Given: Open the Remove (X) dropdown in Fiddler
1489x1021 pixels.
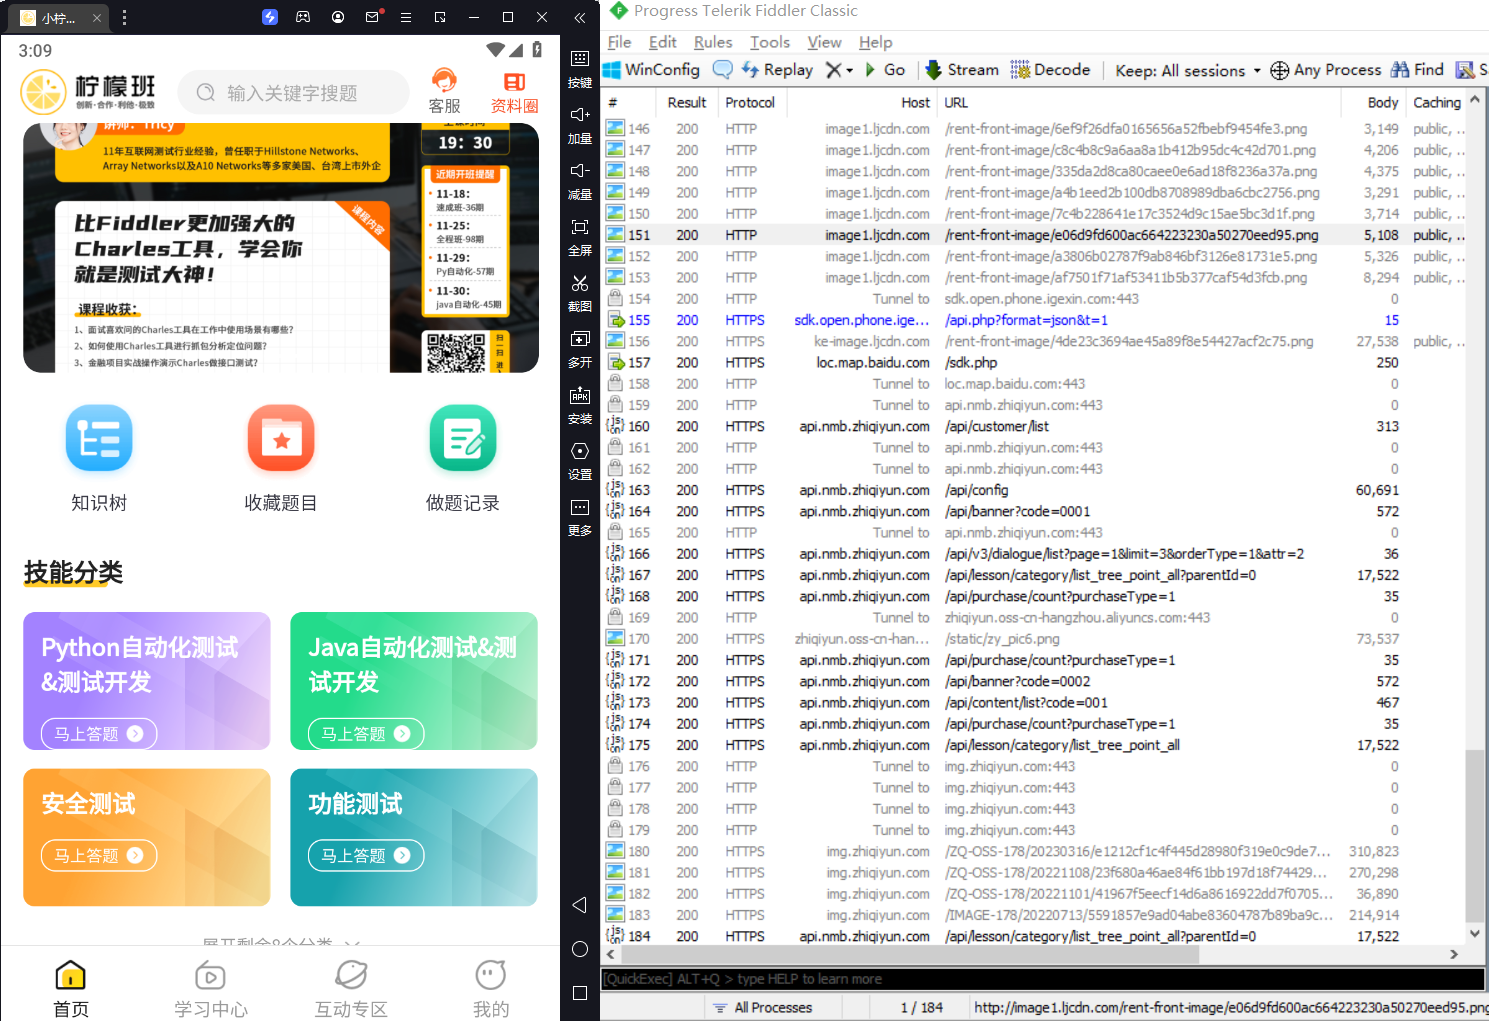Looking at the screenshot, I should 839,69.
